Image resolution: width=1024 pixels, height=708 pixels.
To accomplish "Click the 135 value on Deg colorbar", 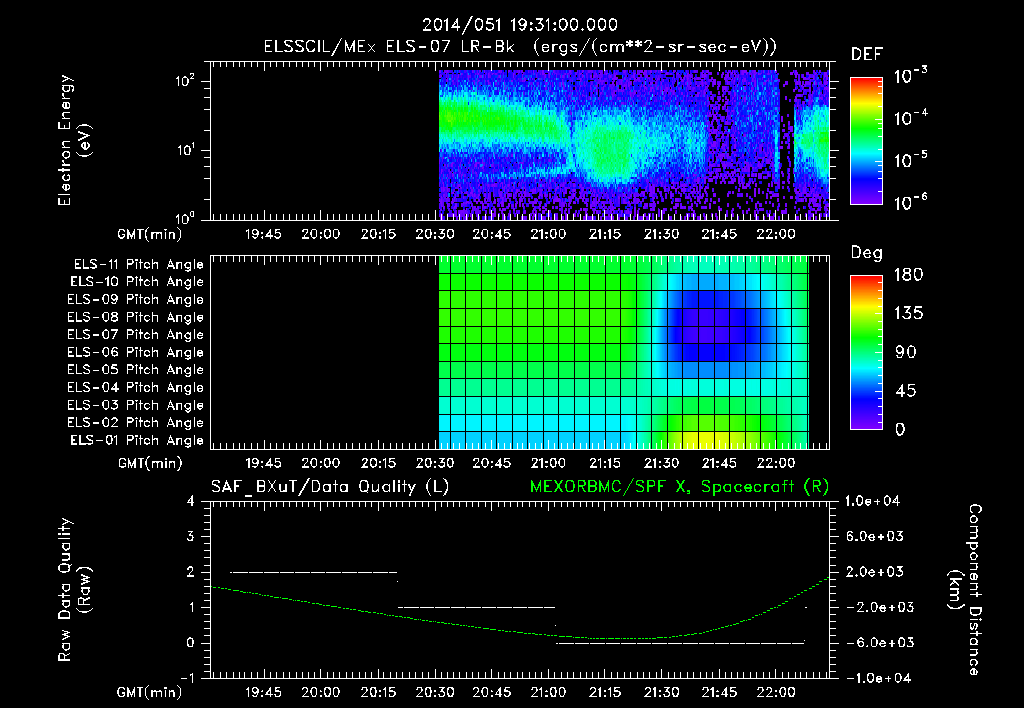I will [908, 314].
